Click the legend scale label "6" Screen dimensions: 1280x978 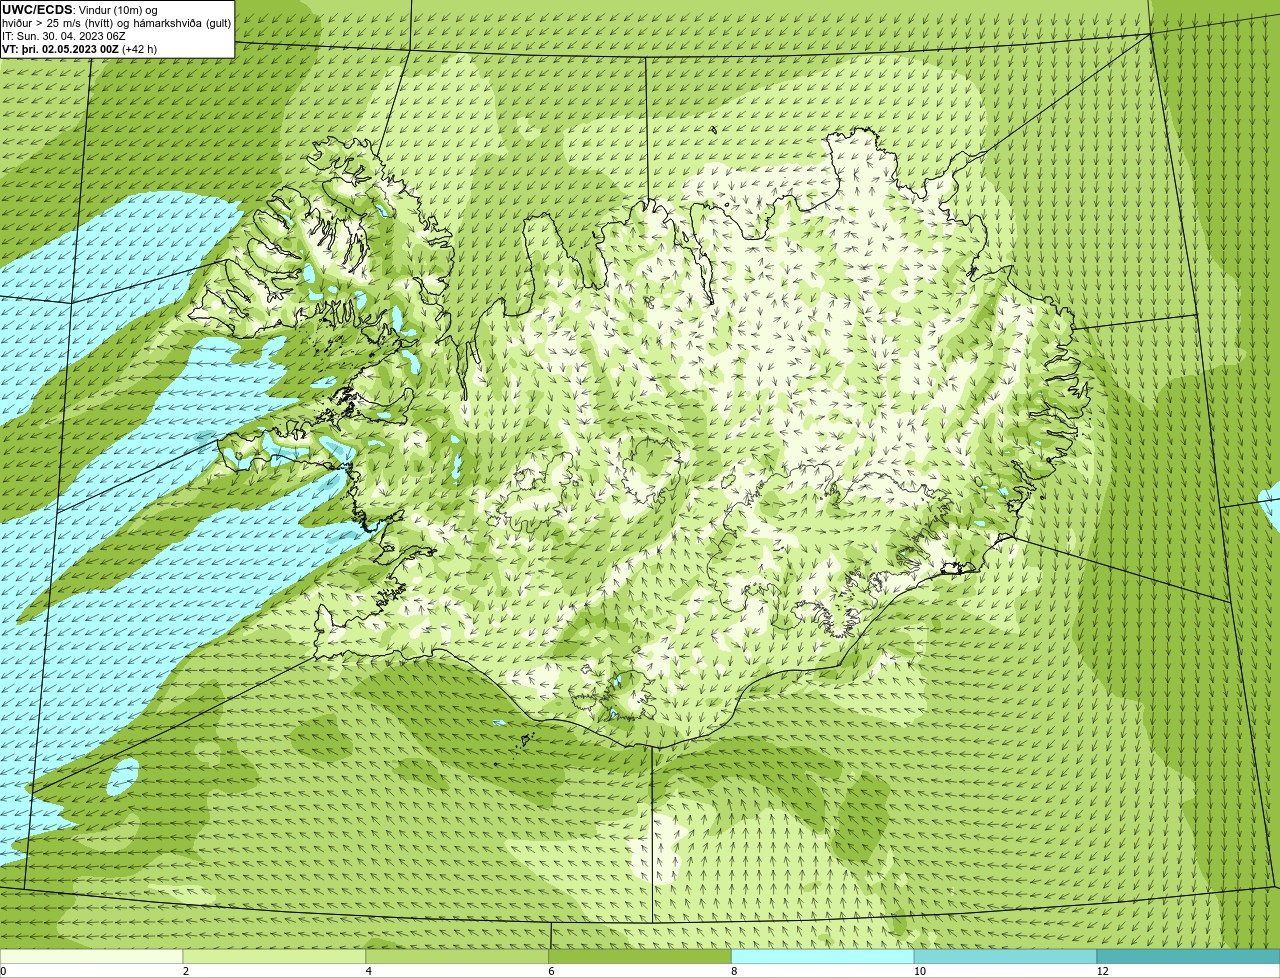(x=551, y=971)
